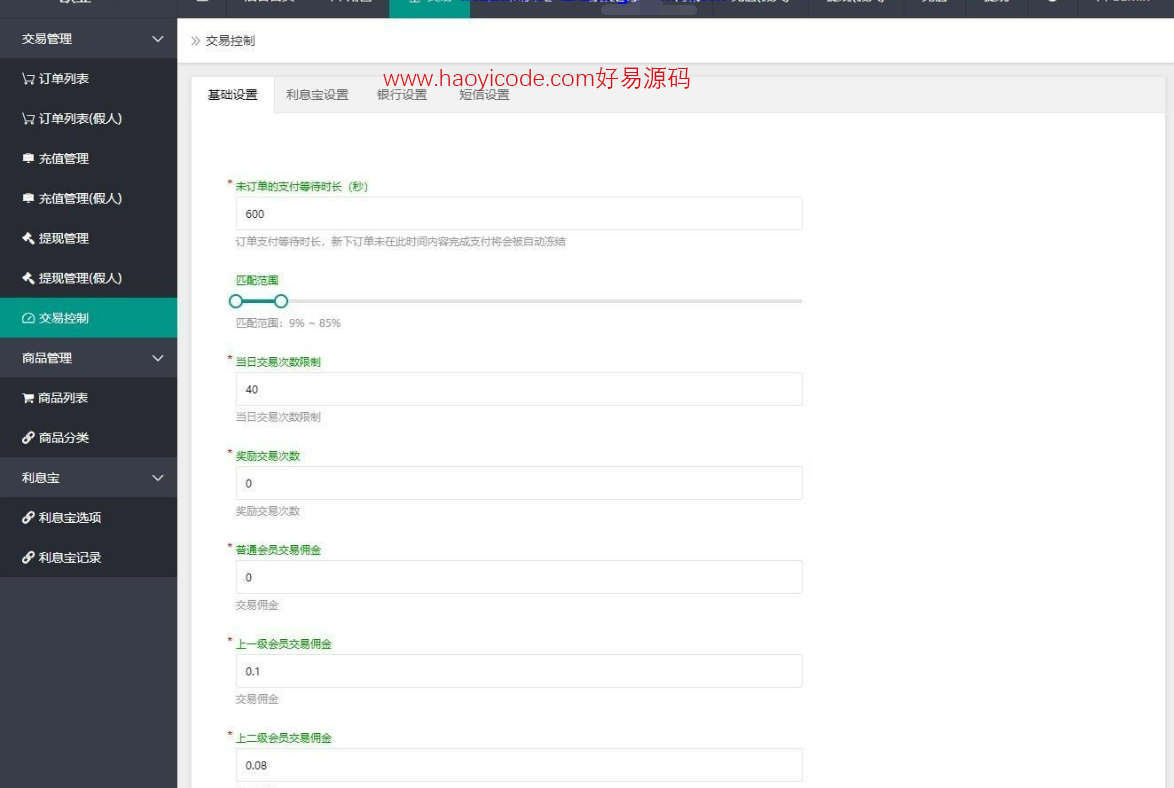Select the 短信设置 tab
Screen dimensions: 1174x788
(484, 95)
